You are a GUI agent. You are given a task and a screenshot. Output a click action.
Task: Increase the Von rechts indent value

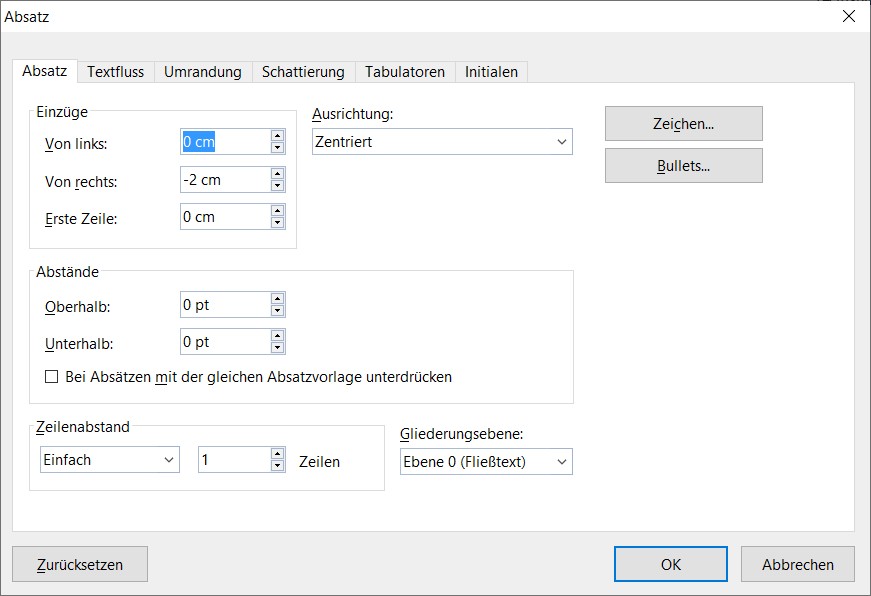click(277, 174)
